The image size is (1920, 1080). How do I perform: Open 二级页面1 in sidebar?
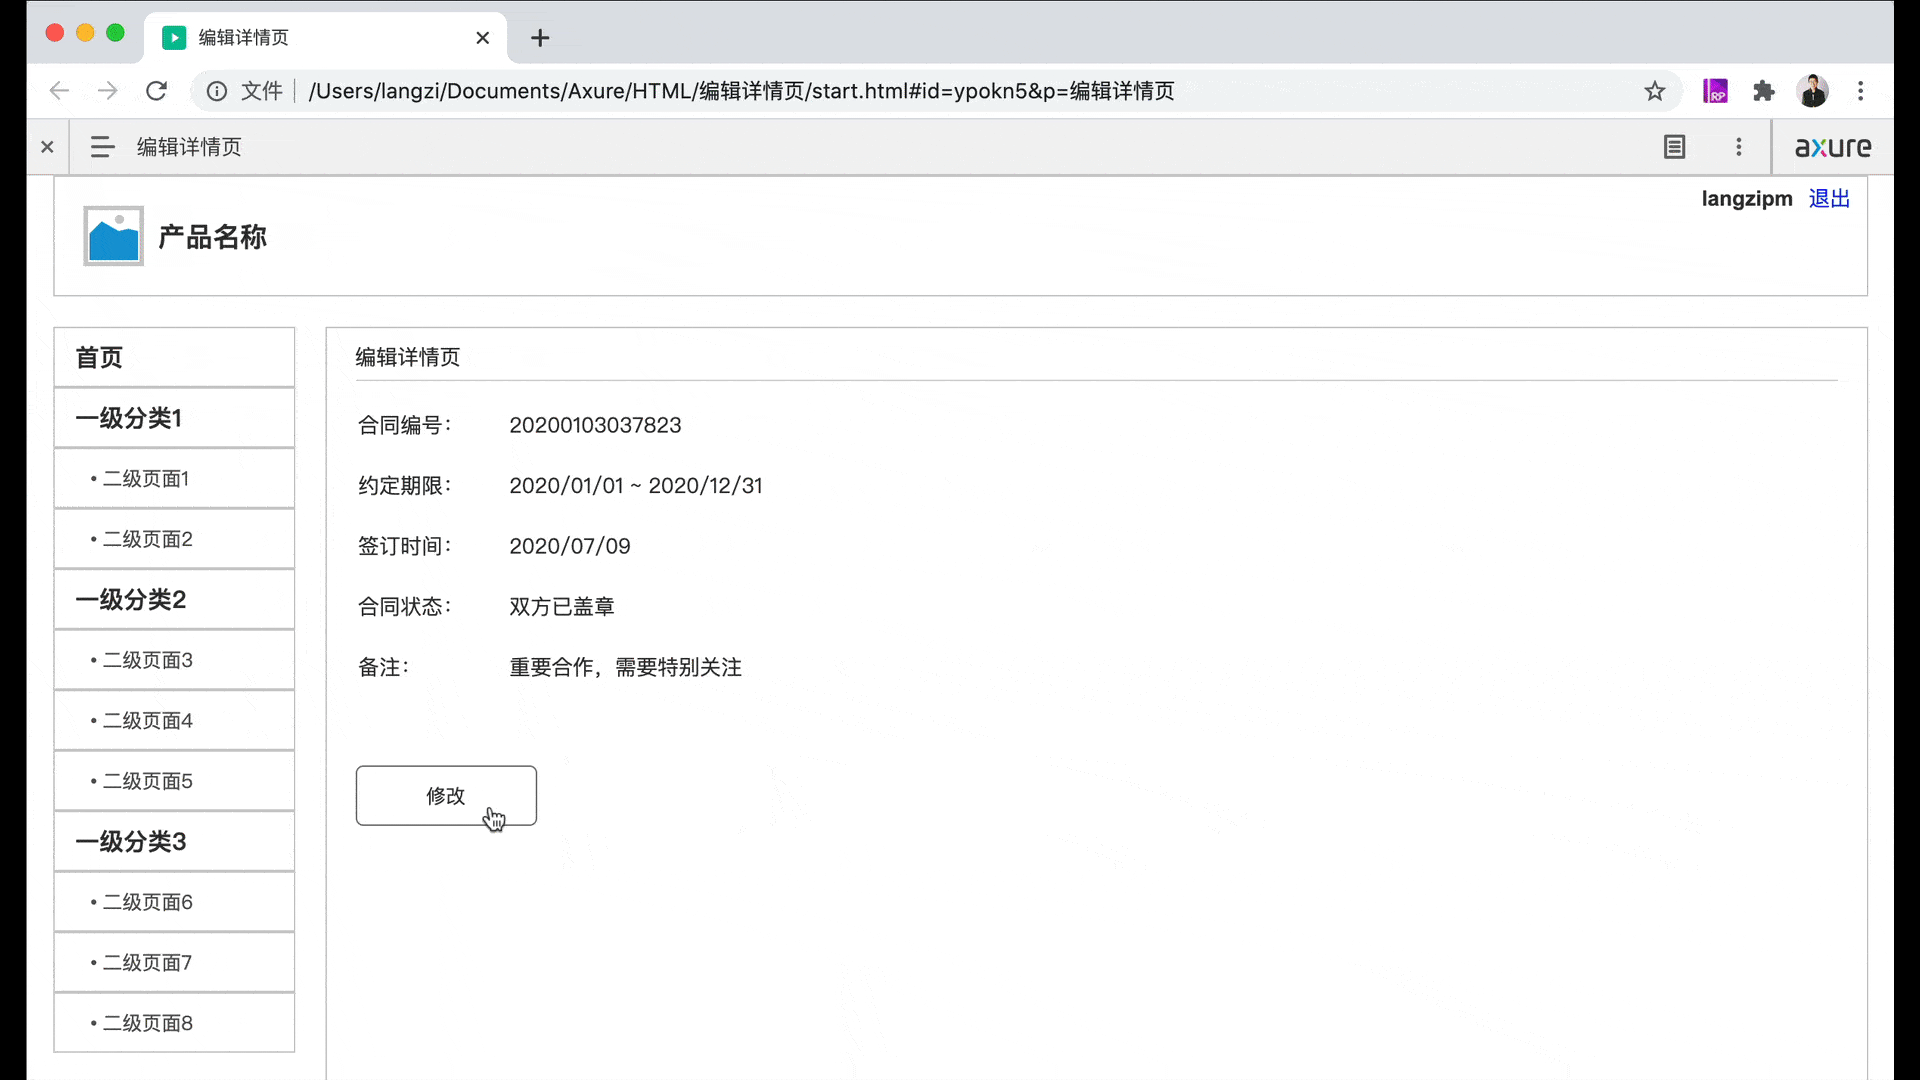pyautogui.click(x=174, y=479)
